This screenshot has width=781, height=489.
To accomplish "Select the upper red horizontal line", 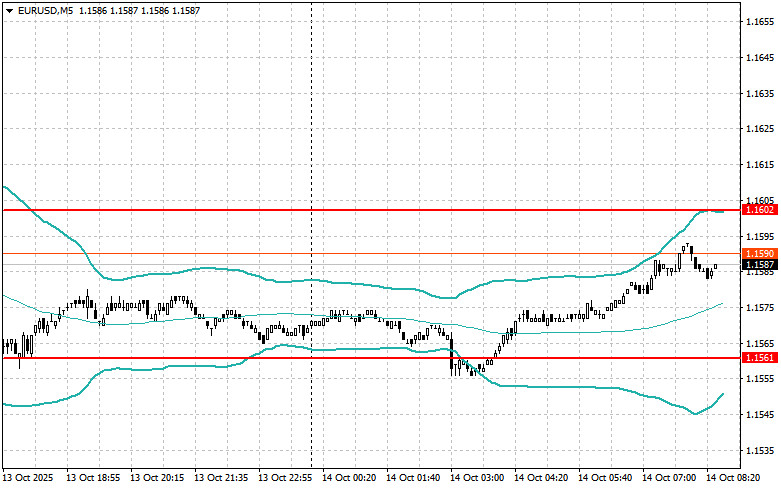I will click(372, 210).
